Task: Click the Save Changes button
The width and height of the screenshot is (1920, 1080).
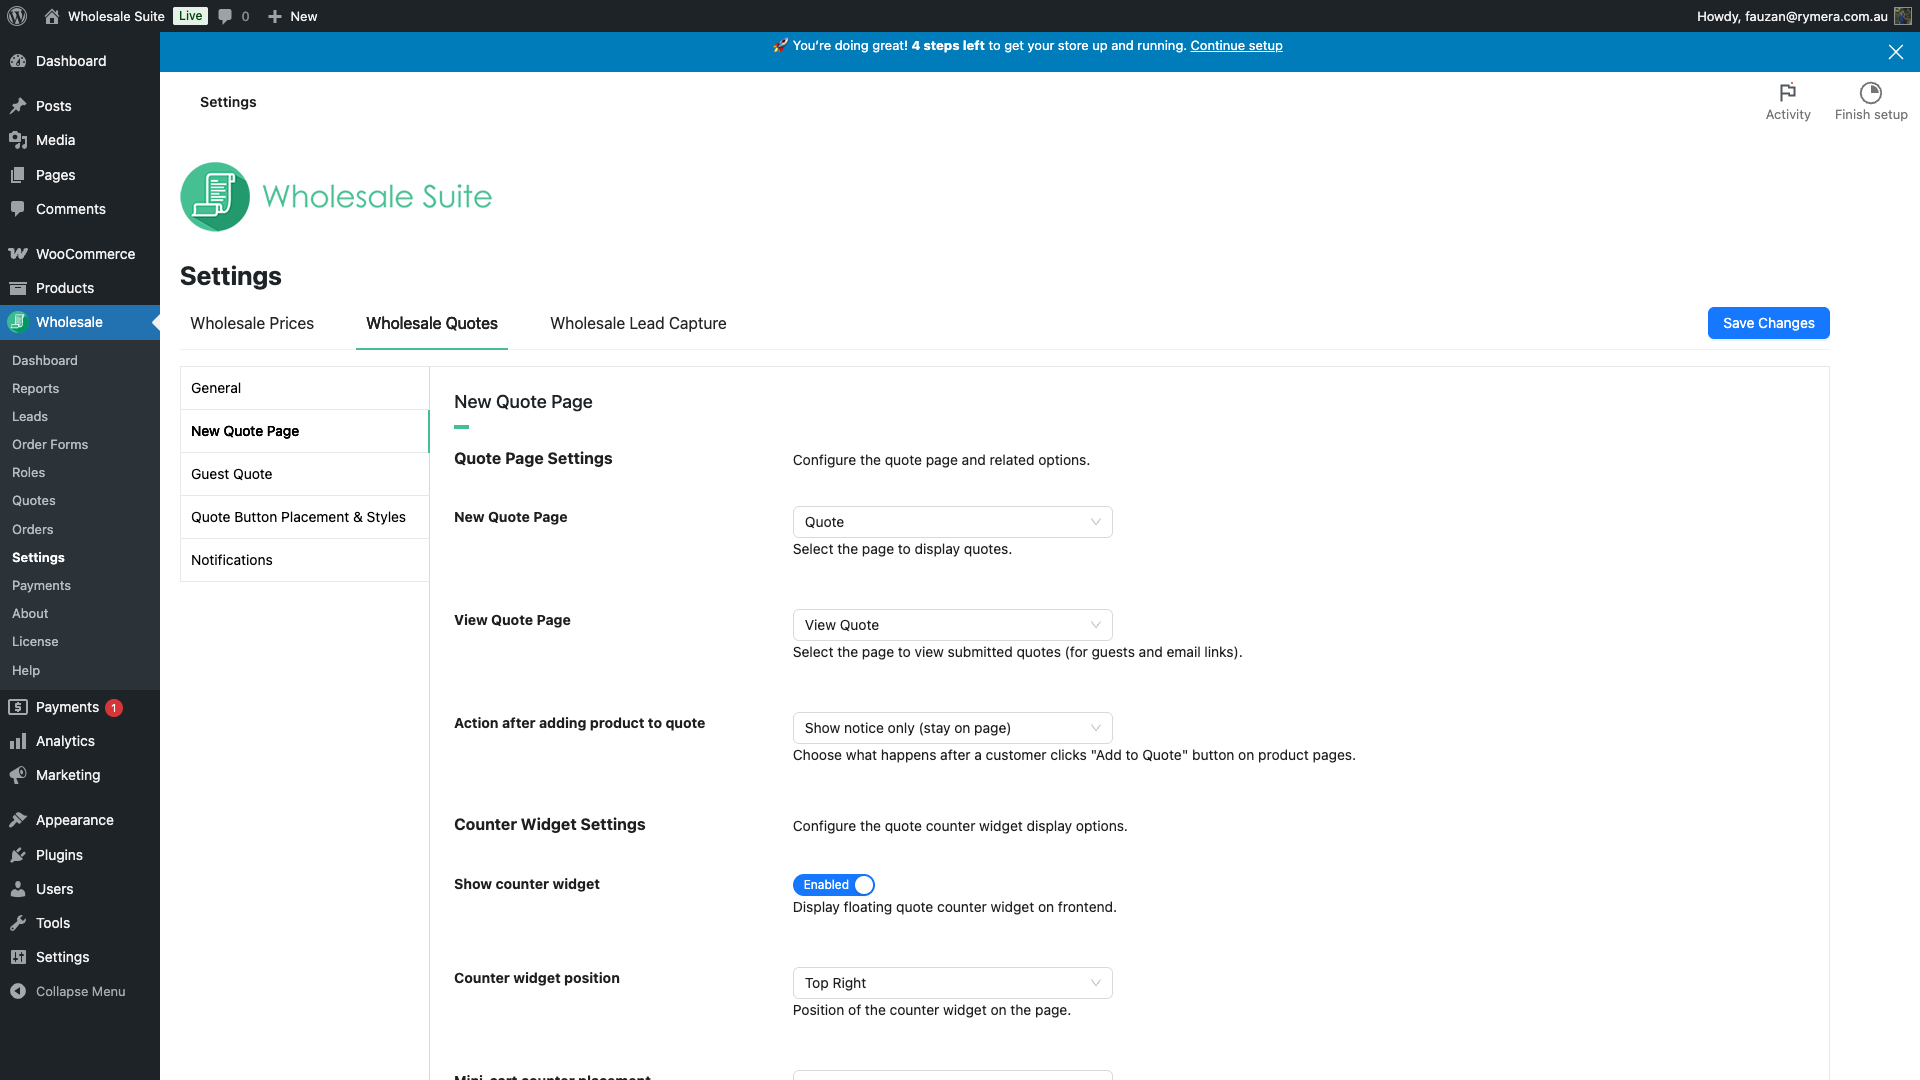Action: pyautogui.click(x=1768, y=323)
